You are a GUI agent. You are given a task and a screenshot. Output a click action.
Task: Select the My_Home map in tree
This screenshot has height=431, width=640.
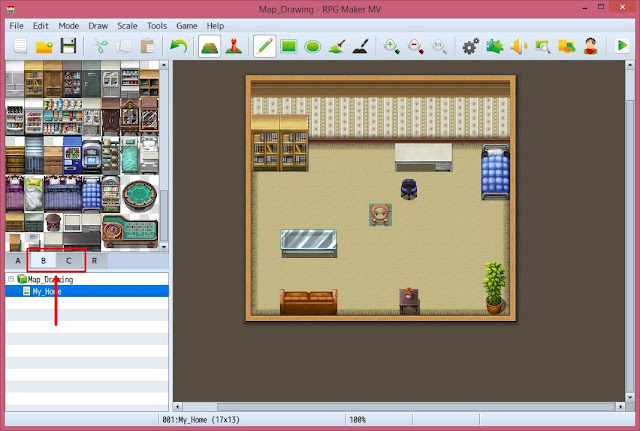click(47, 291)
